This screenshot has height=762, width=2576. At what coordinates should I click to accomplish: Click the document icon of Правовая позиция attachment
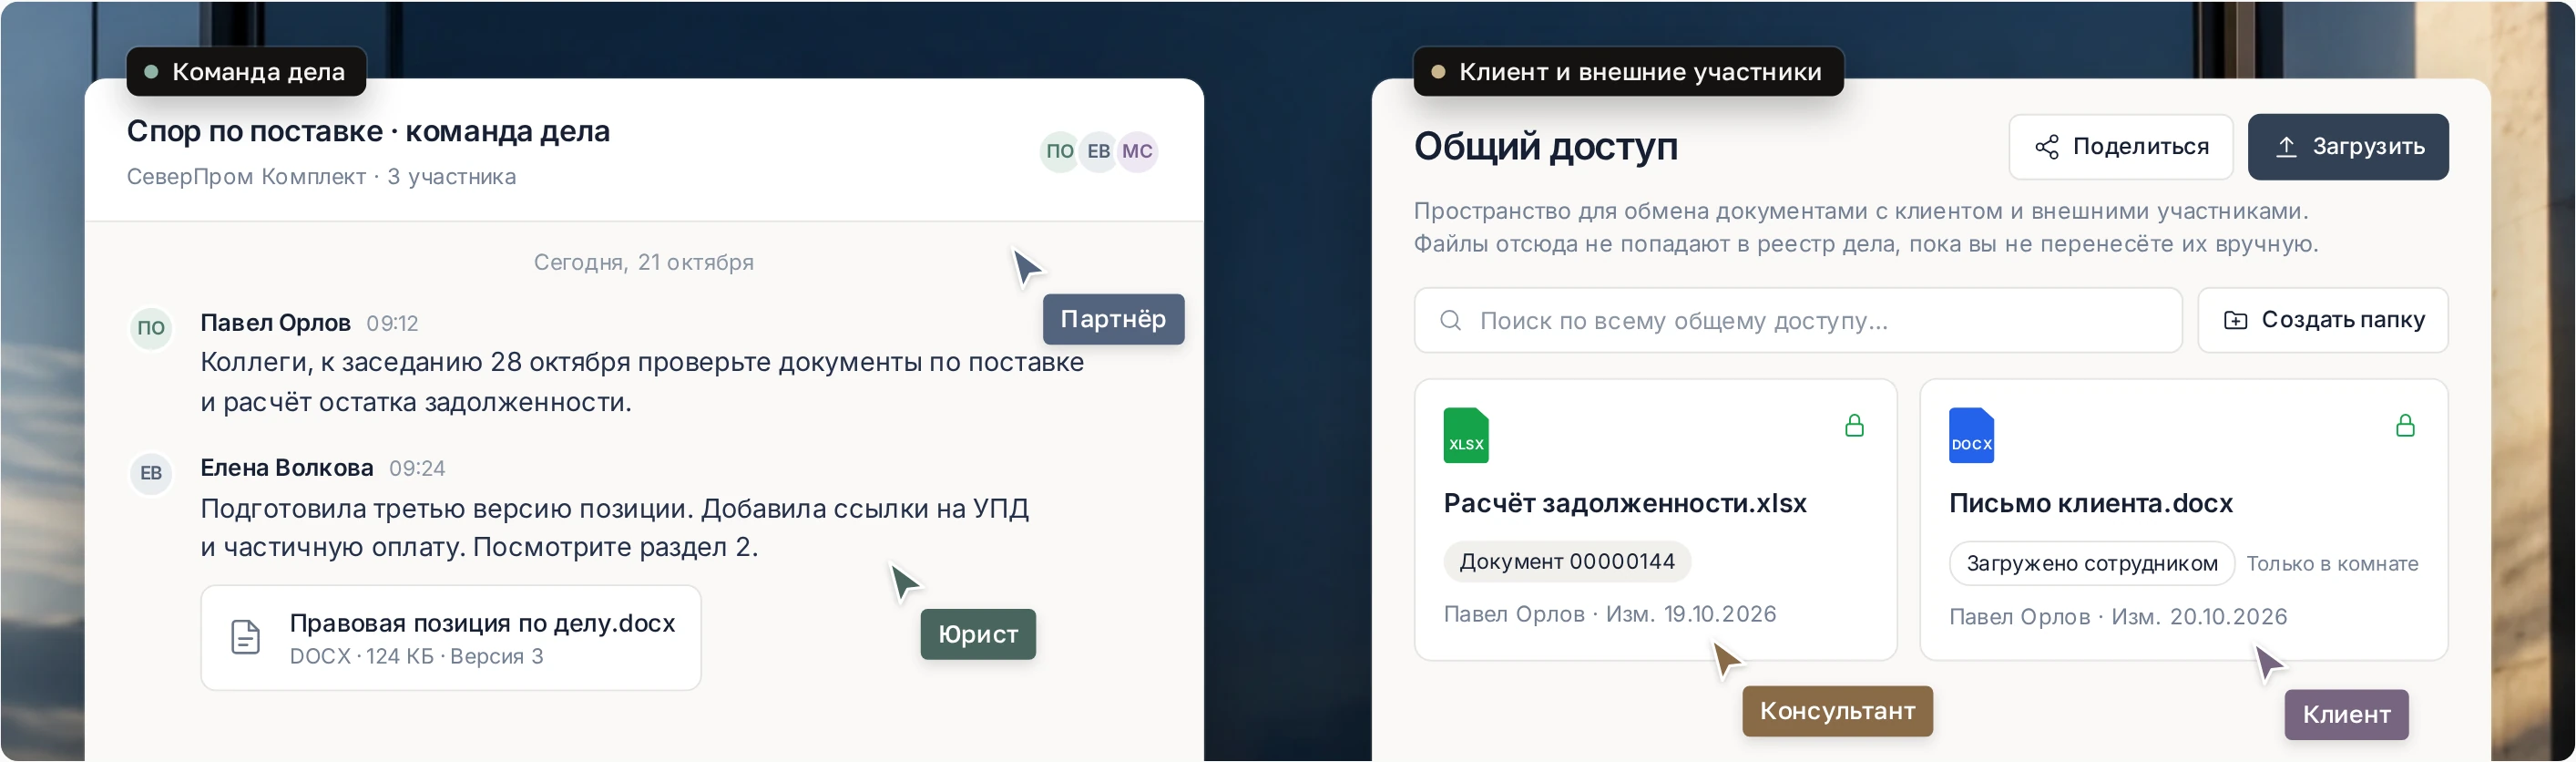tap(246, 637)
